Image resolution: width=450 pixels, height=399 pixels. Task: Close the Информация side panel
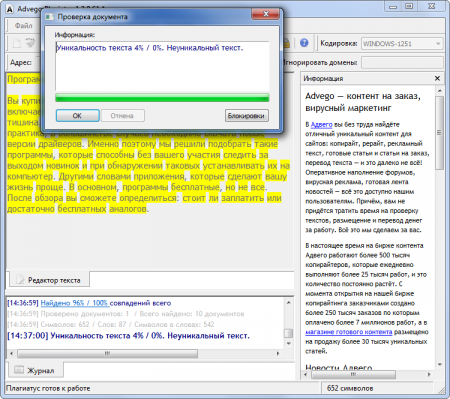[437, 78]
